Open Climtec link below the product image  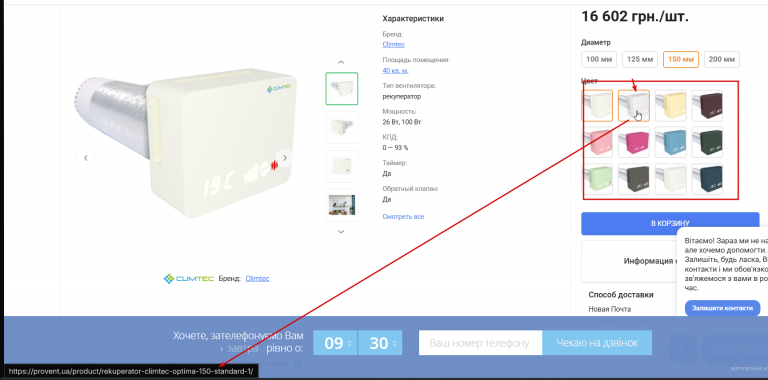[257, 279]
